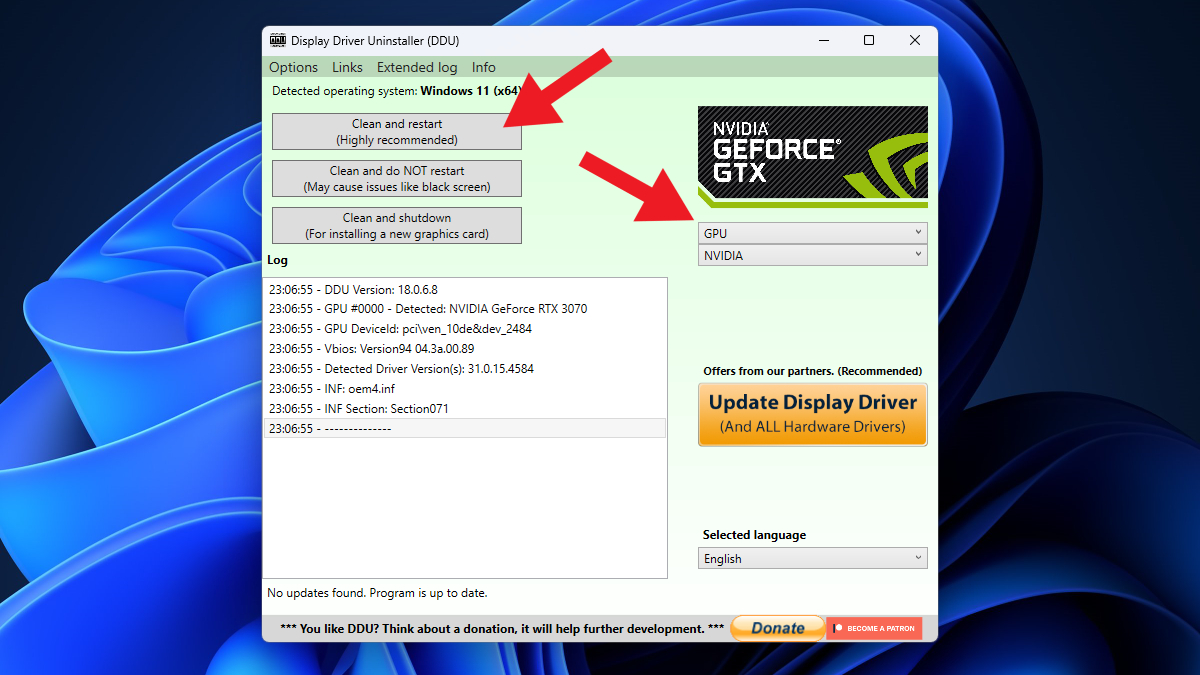Click the Patreon icon on Become a Patron
This screenshot has height=675, width=1200.
pos(836,628)
